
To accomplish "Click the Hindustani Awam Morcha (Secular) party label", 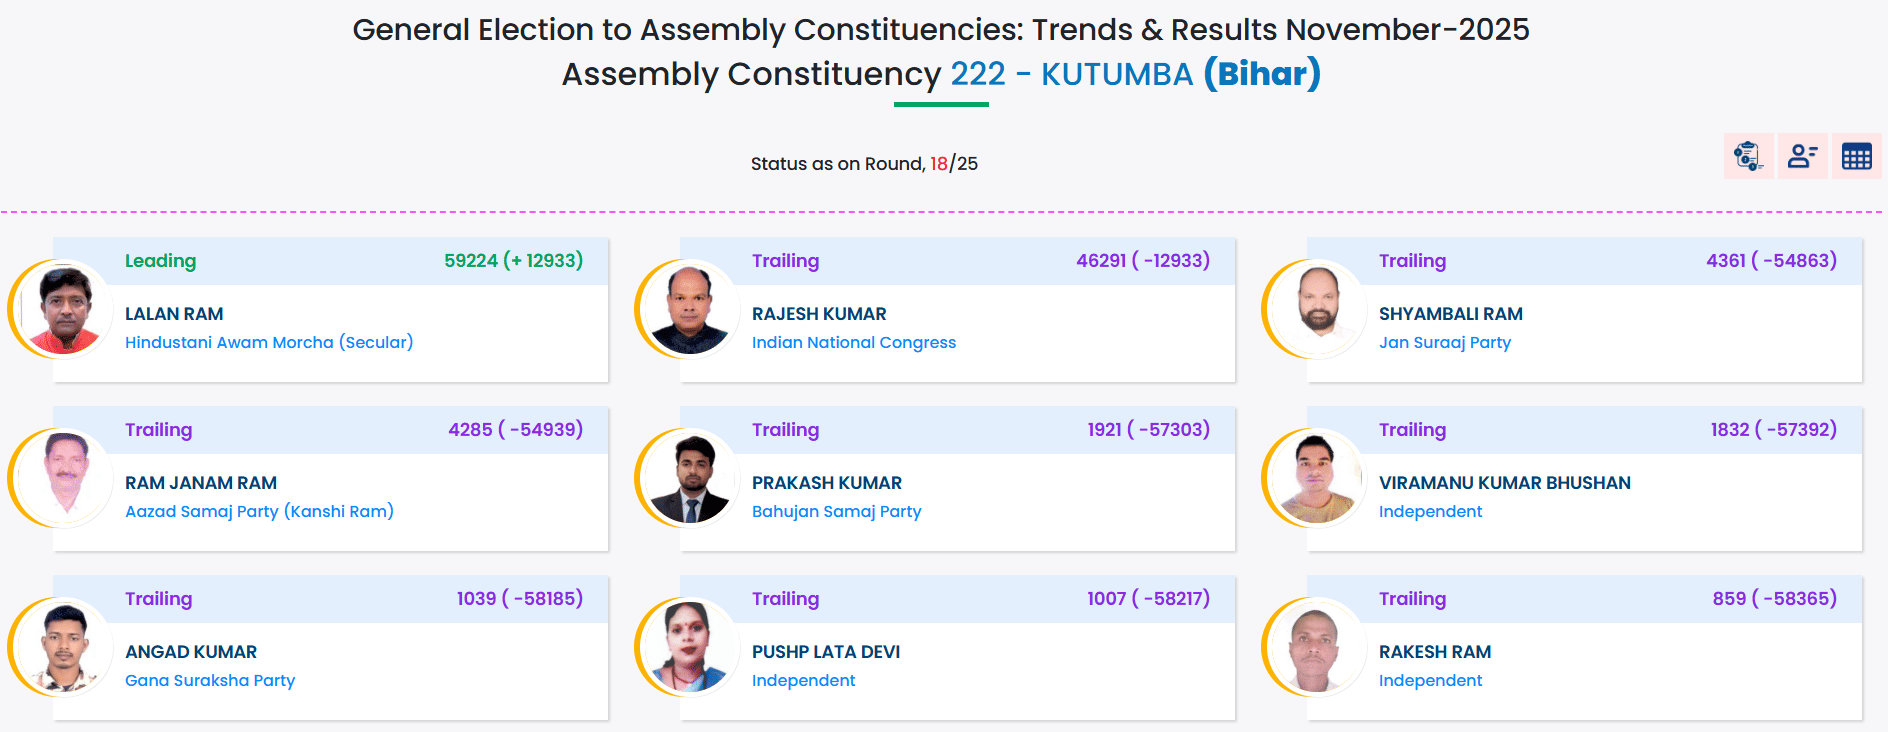I will click(269, 342).
